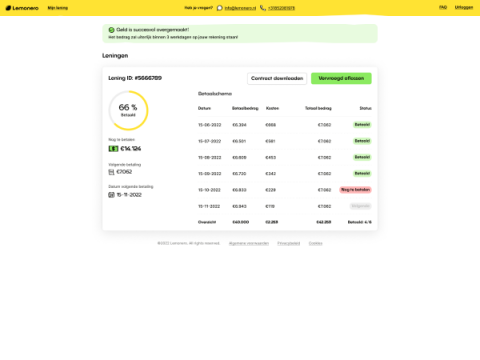Click the next payment amount icon
The width and height of the screenshot is (480, 360).
pyautogui.click(x=111, y=172)
